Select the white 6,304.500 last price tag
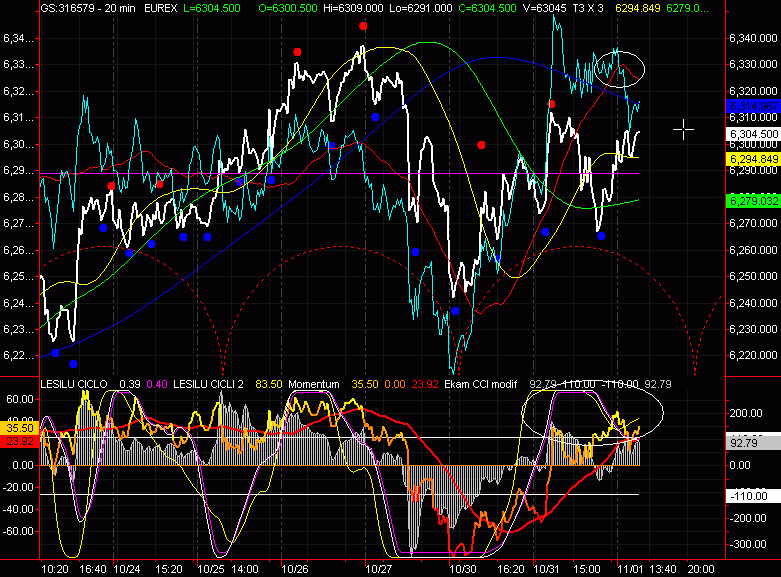This screenshot has width=781, height=577. [750, 133]
